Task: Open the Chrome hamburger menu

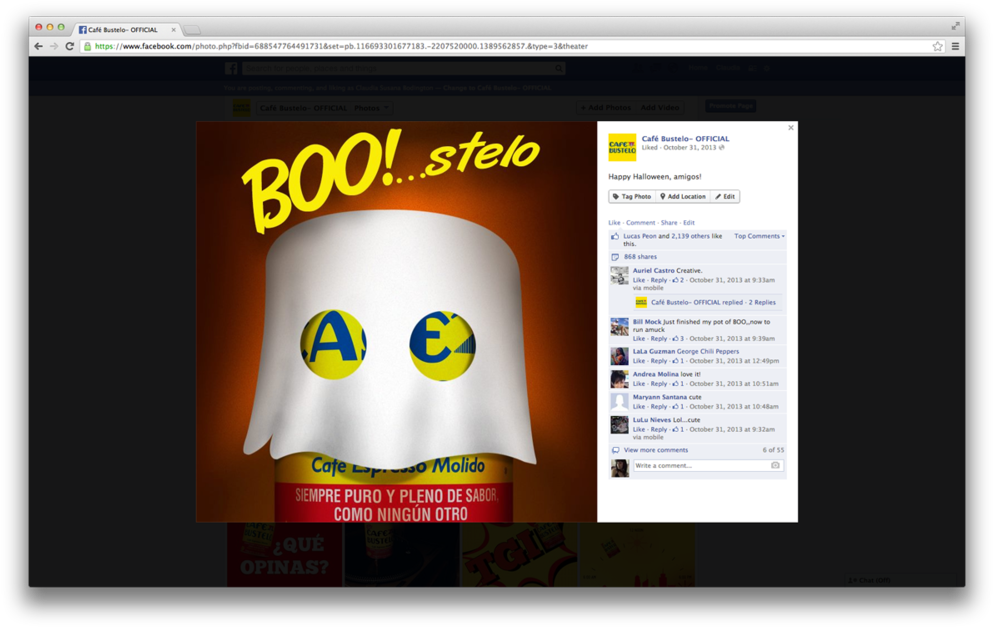Action: click(955, 46)
